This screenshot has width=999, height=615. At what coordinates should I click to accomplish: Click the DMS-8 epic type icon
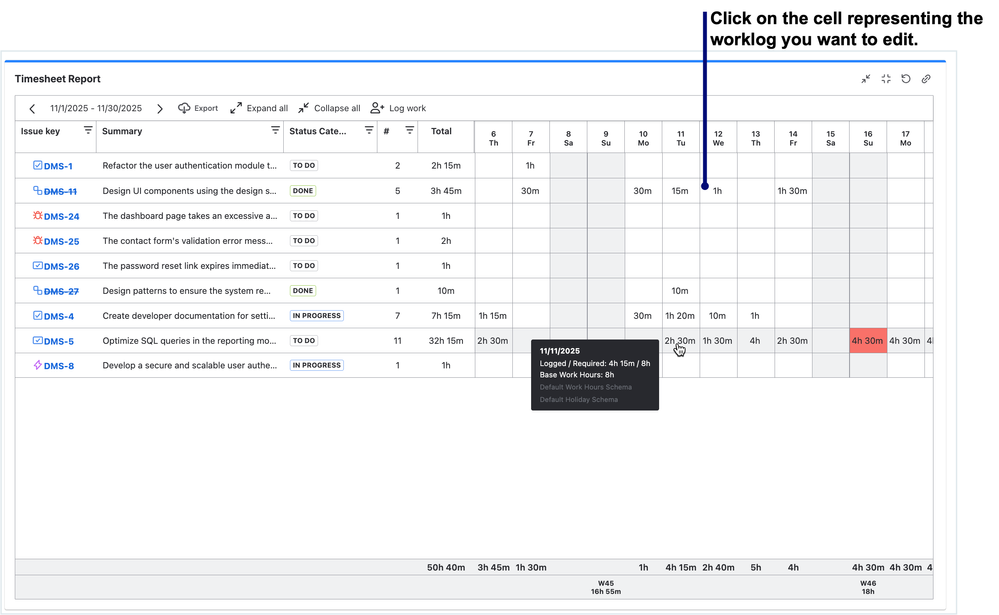(x=38, y=365)
